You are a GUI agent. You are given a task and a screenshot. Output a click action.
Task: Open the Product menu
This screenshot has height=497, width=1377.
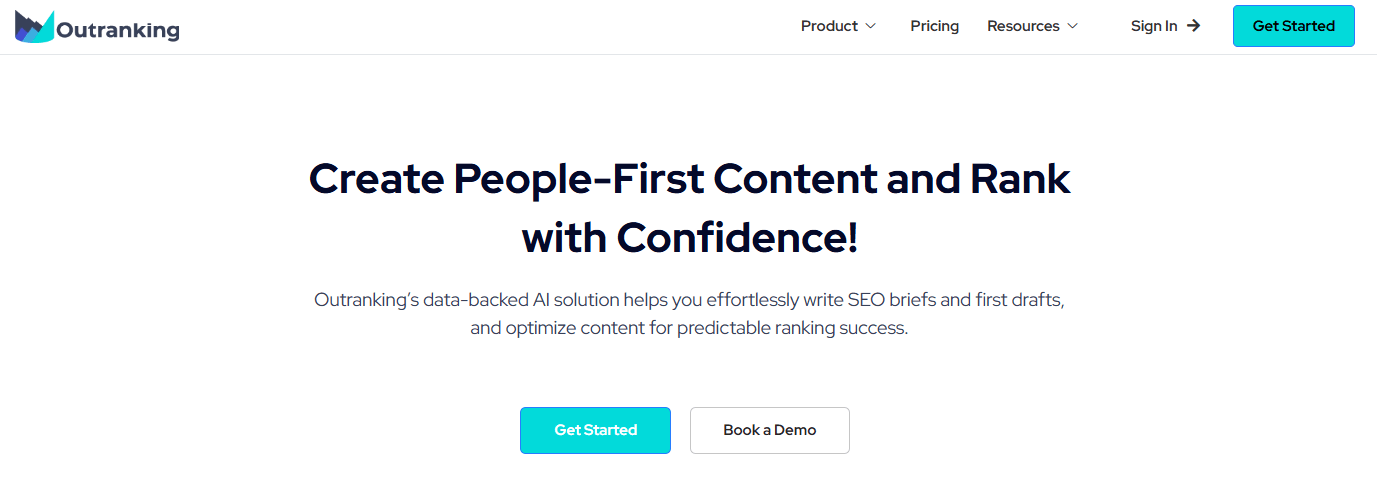829,26
